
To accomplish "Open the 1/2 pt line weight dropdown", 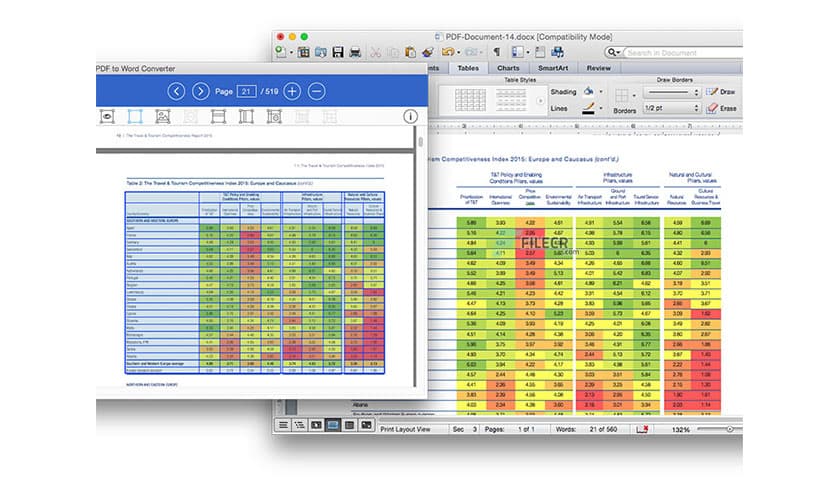I will click(x=671, y=108).
